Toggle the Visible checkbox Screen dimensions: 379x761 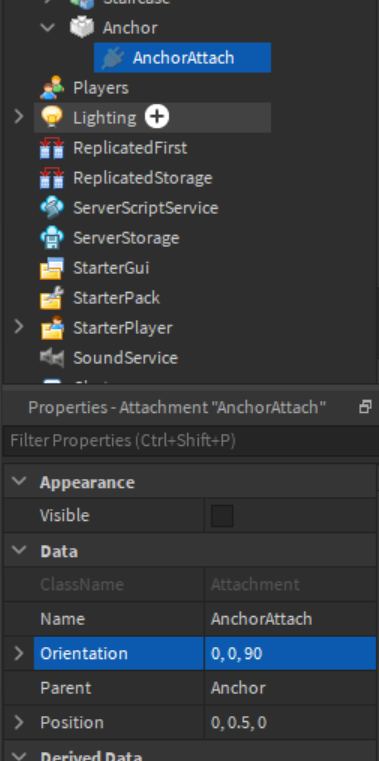[222, 515]
